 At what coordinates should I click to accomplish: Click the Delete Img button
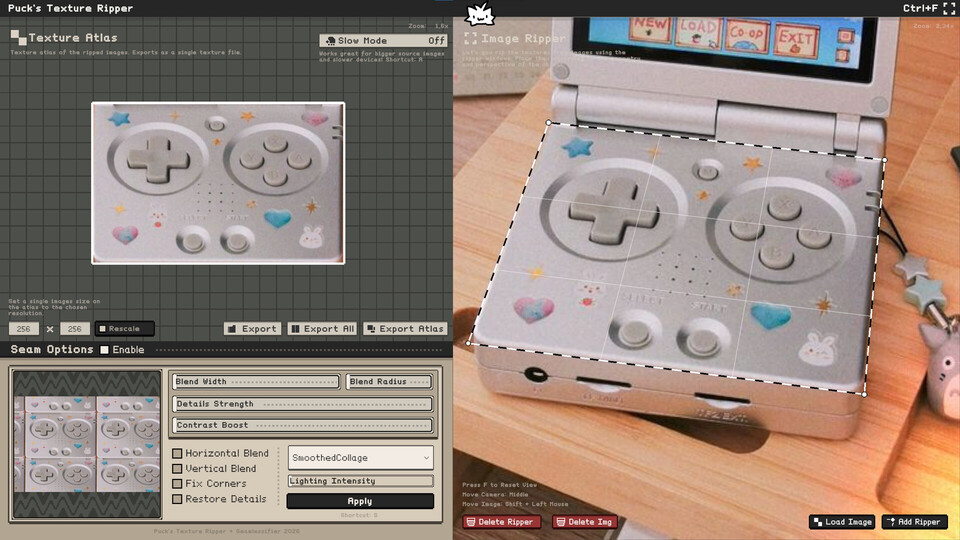tap(584, 522)
